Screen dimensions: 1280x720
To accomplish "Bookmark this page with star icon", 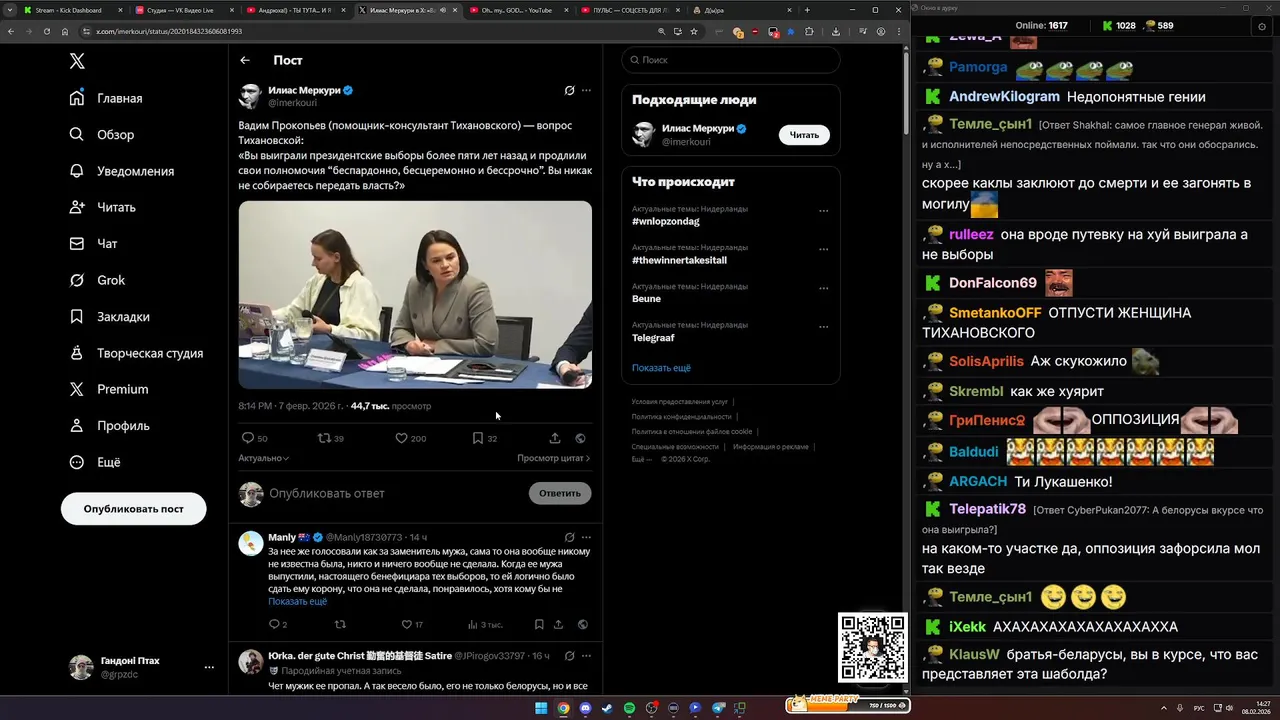I will (694, 31).
